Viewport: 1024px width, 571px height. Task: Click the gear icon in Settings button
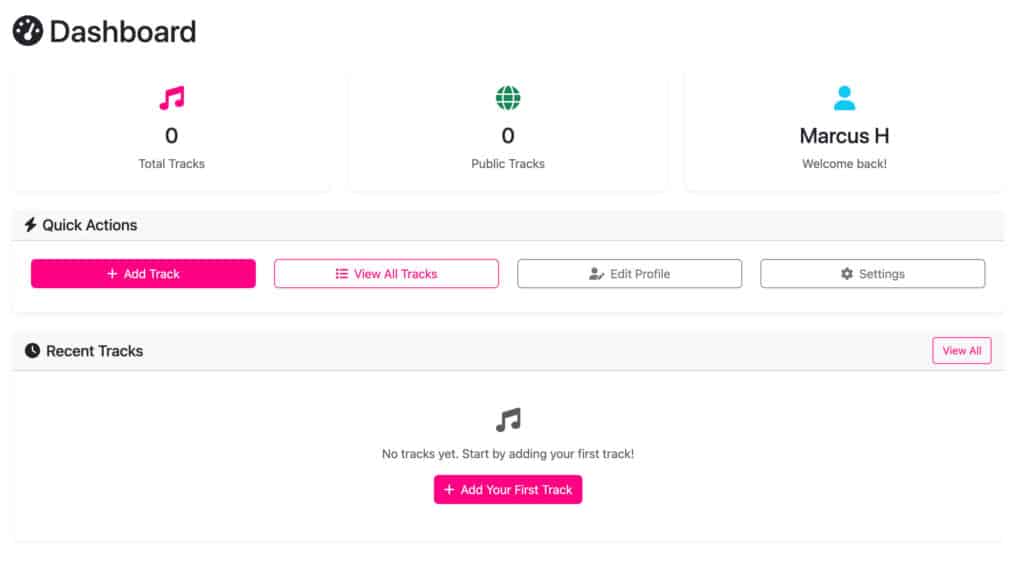point(846,274)
